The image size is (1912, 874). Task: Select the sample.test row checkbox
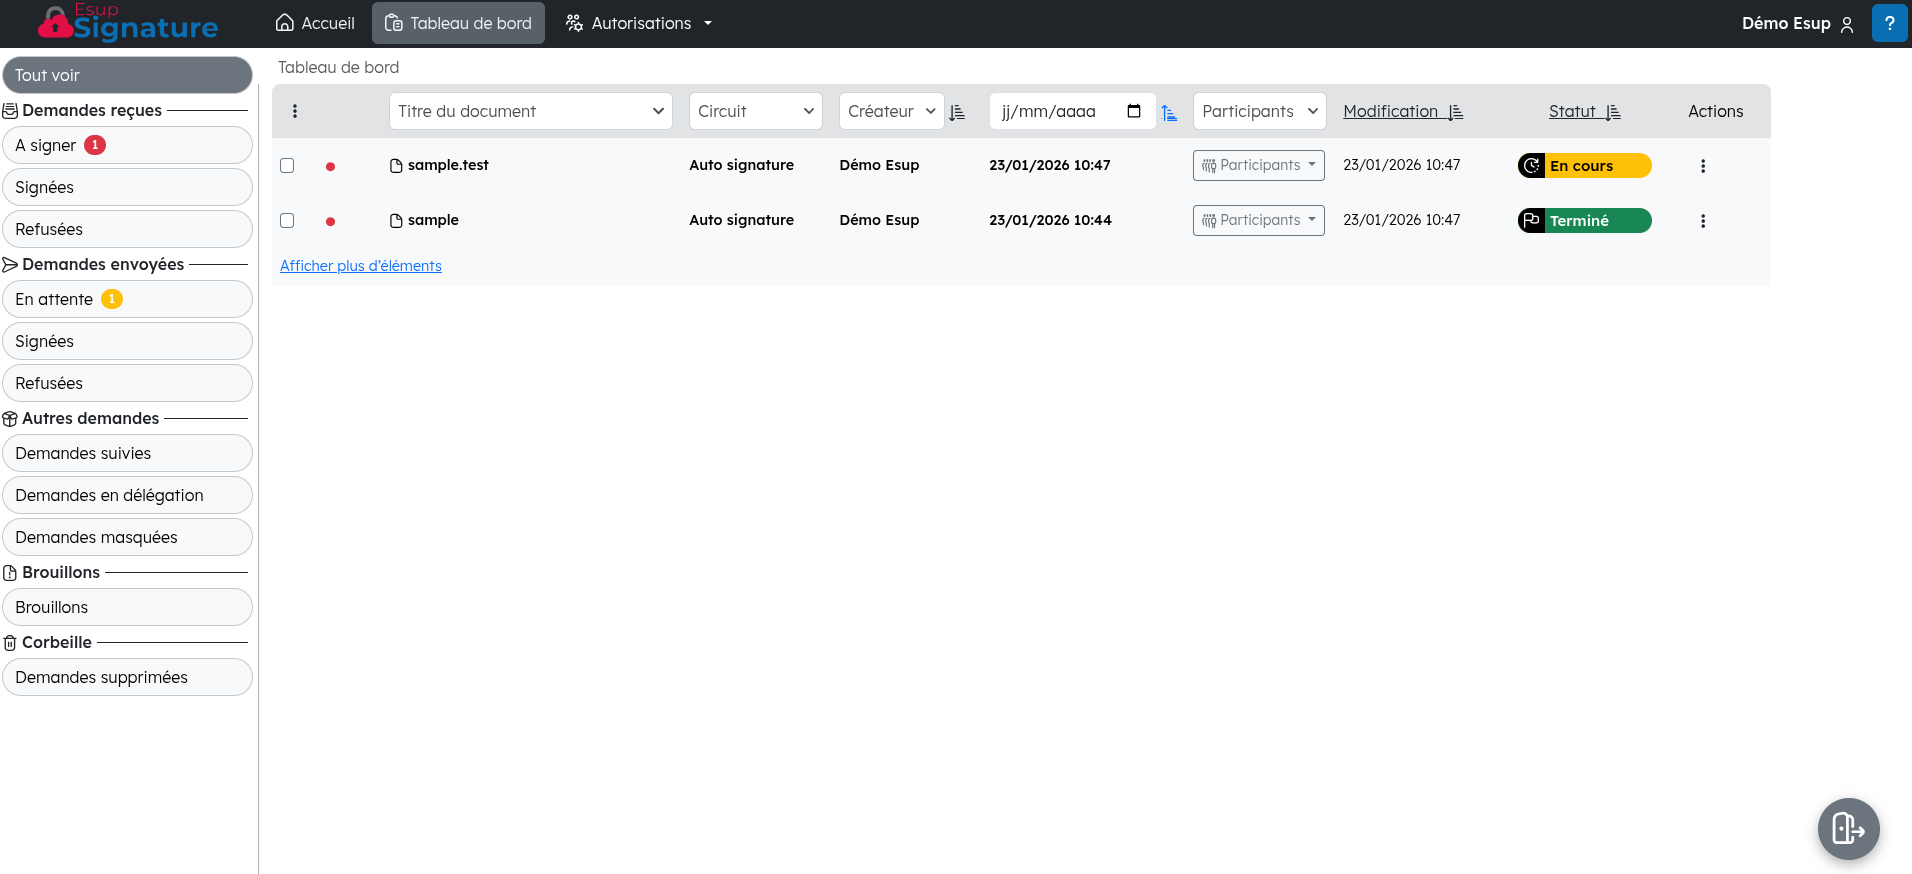(x=287, y=165)
